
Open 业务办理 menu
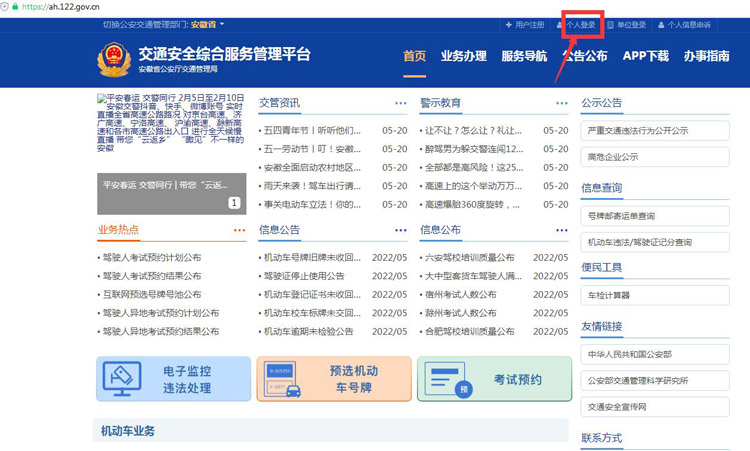[463, 56]
